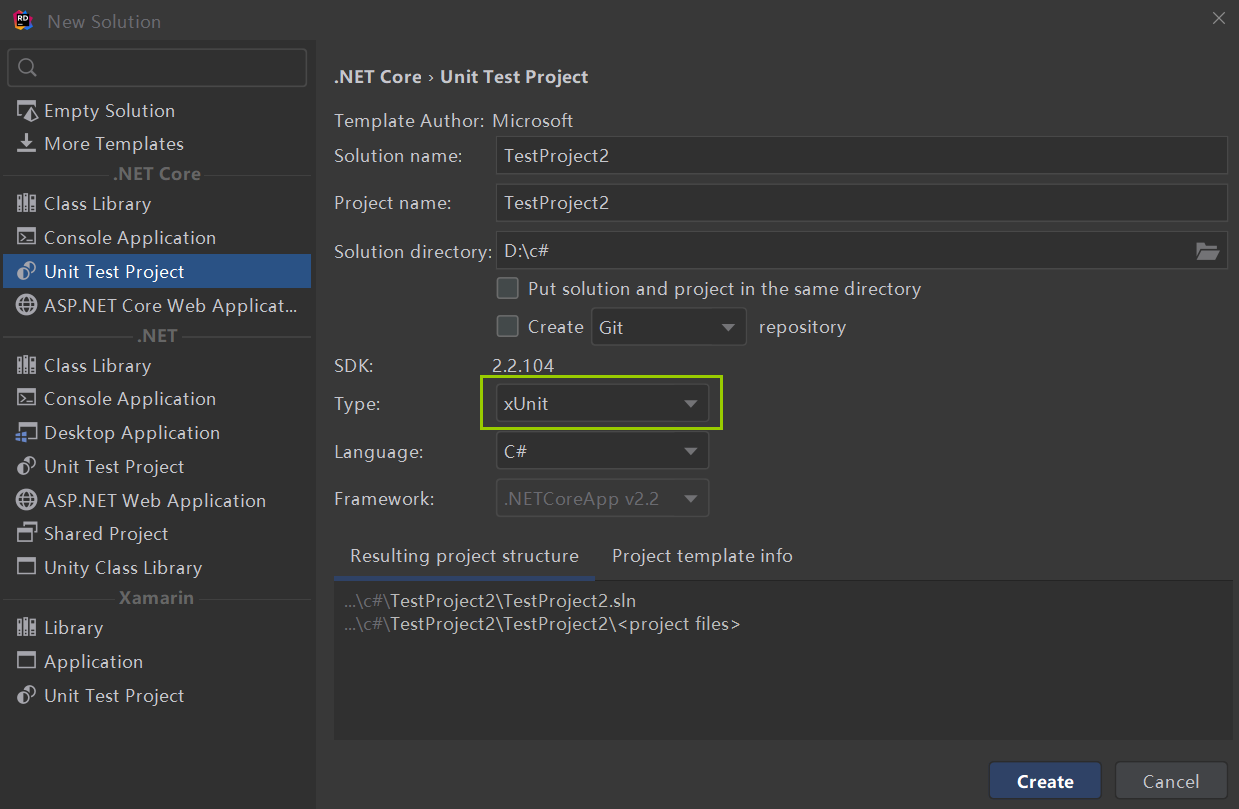Browse folder icon for solution directory
Screen dimensions: 1239x809
click(x=1208, y=252)
